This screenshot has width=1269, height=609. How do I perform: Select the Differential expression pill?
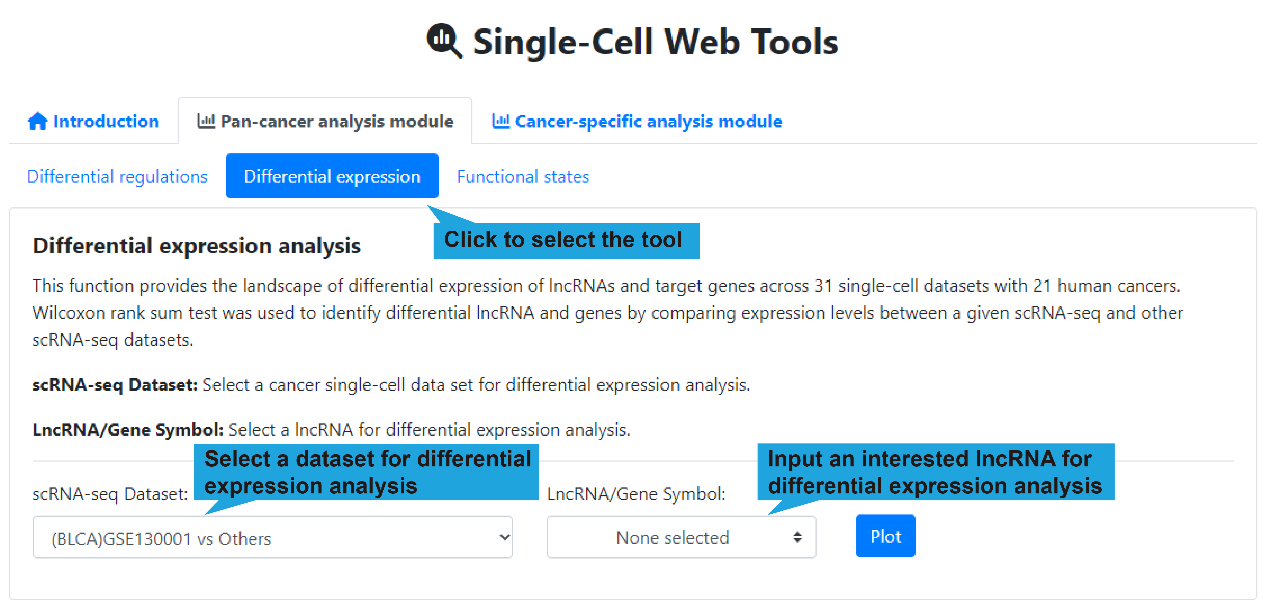(332, 177)
